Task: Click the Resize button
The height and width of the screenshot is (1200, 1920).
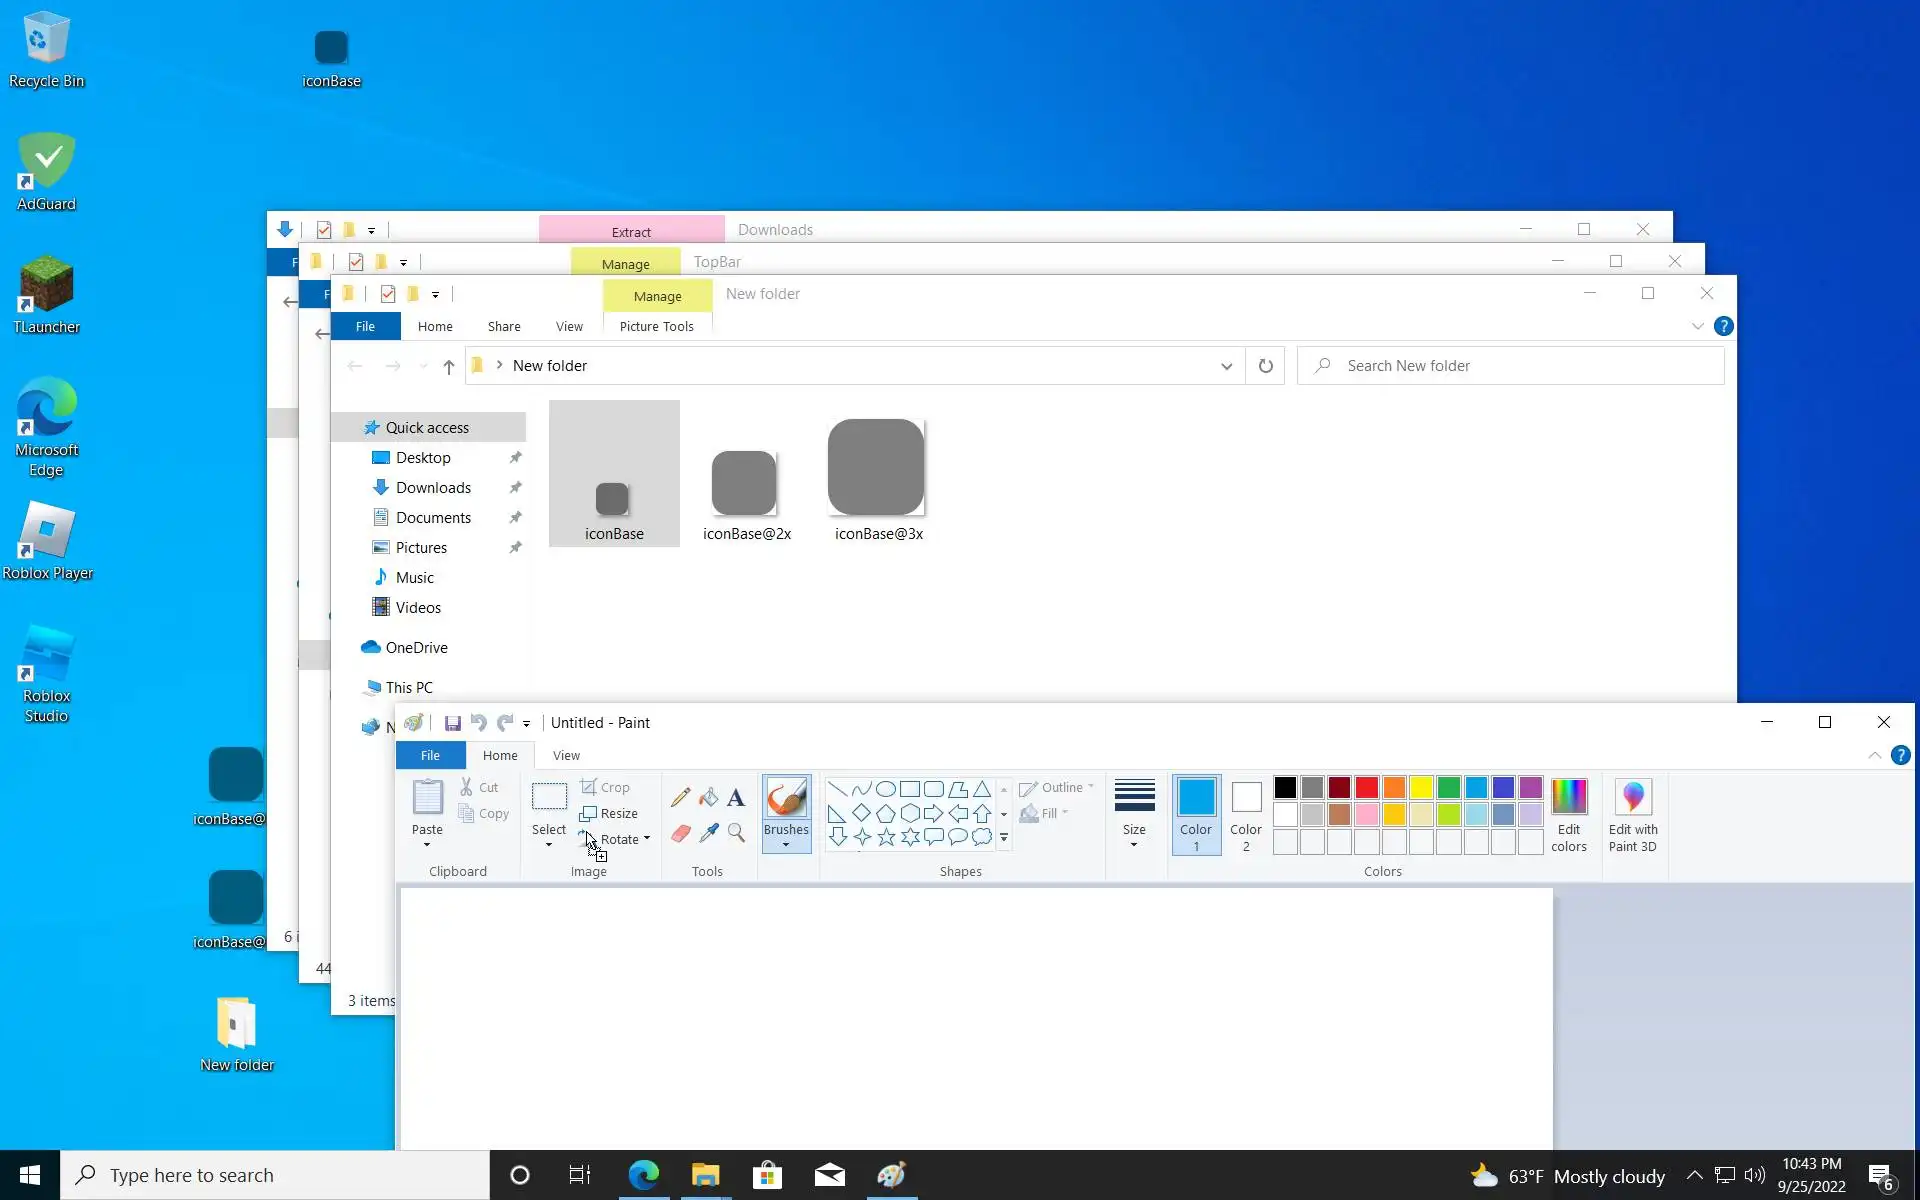Action: pyautogui.click(x=609, y=814)
